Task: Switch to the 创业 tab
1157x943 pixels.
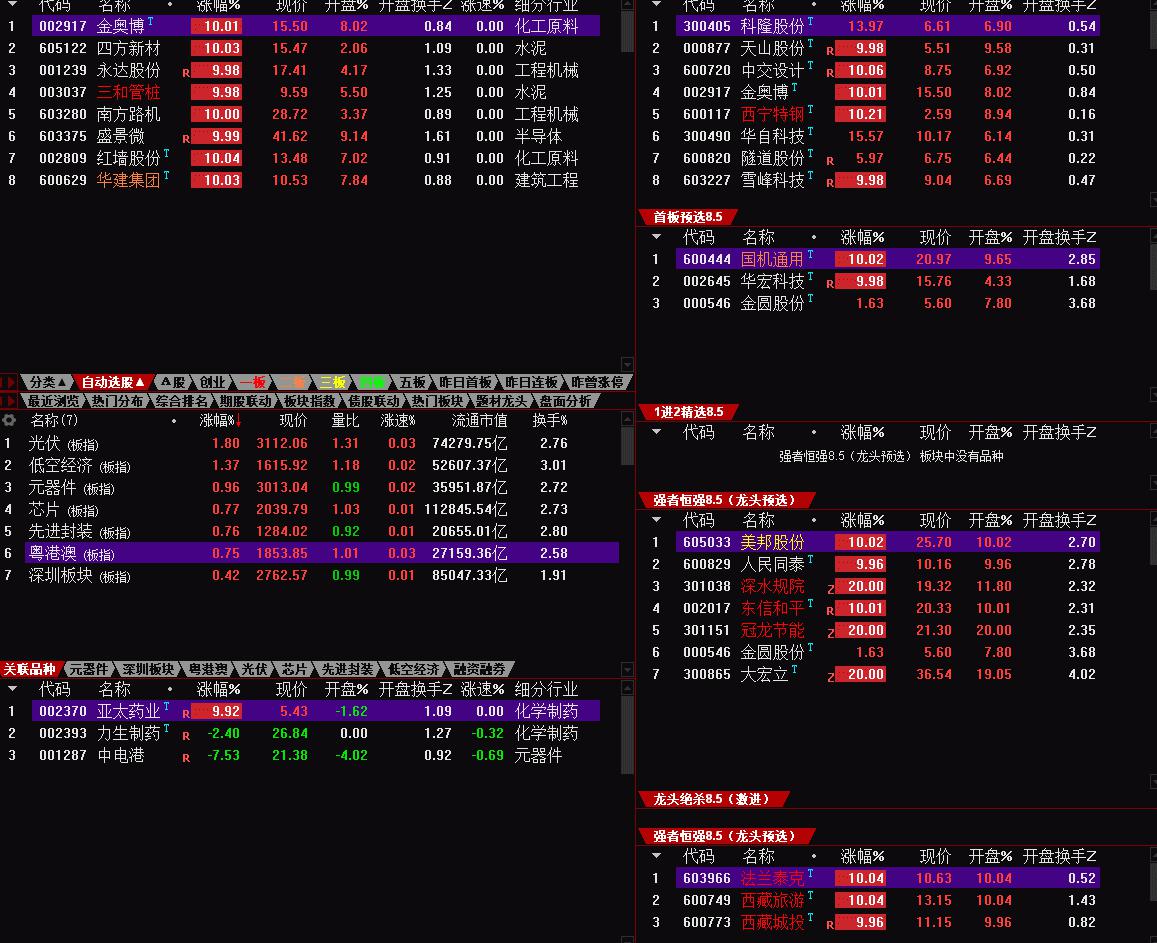Action: [x=212, y=382]
